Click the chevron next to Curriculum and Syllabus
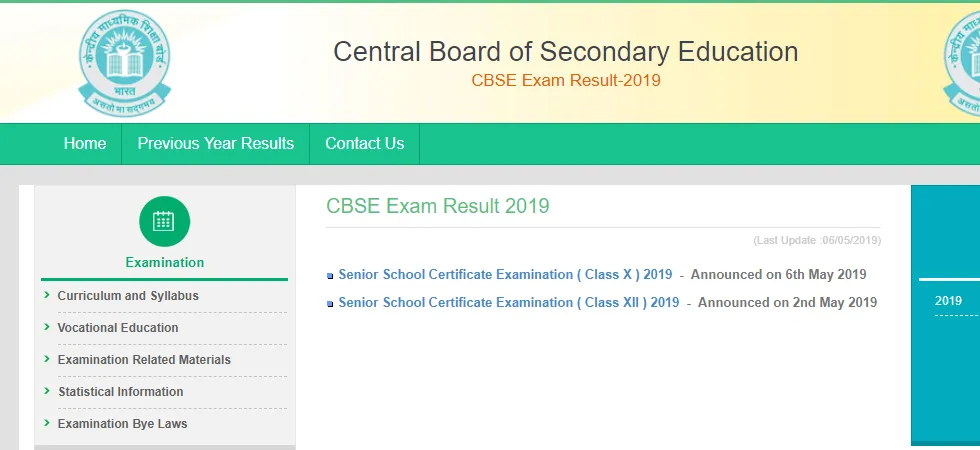980x450 pixels. click(x=47, y=294)
